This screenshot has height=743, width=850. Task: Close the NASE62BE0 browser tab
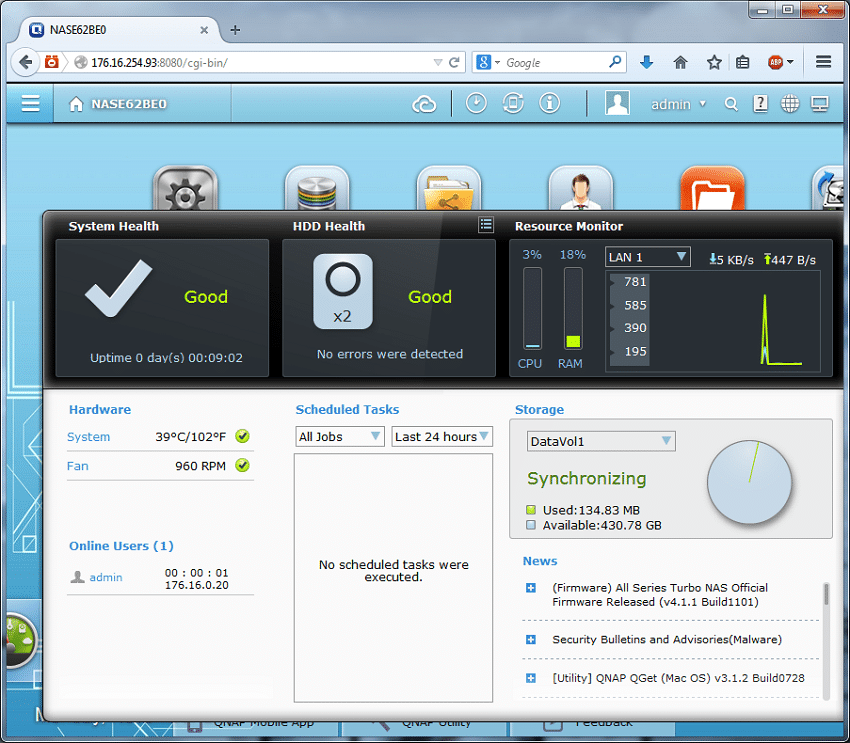pyautogui.click(x=204, y=30)
